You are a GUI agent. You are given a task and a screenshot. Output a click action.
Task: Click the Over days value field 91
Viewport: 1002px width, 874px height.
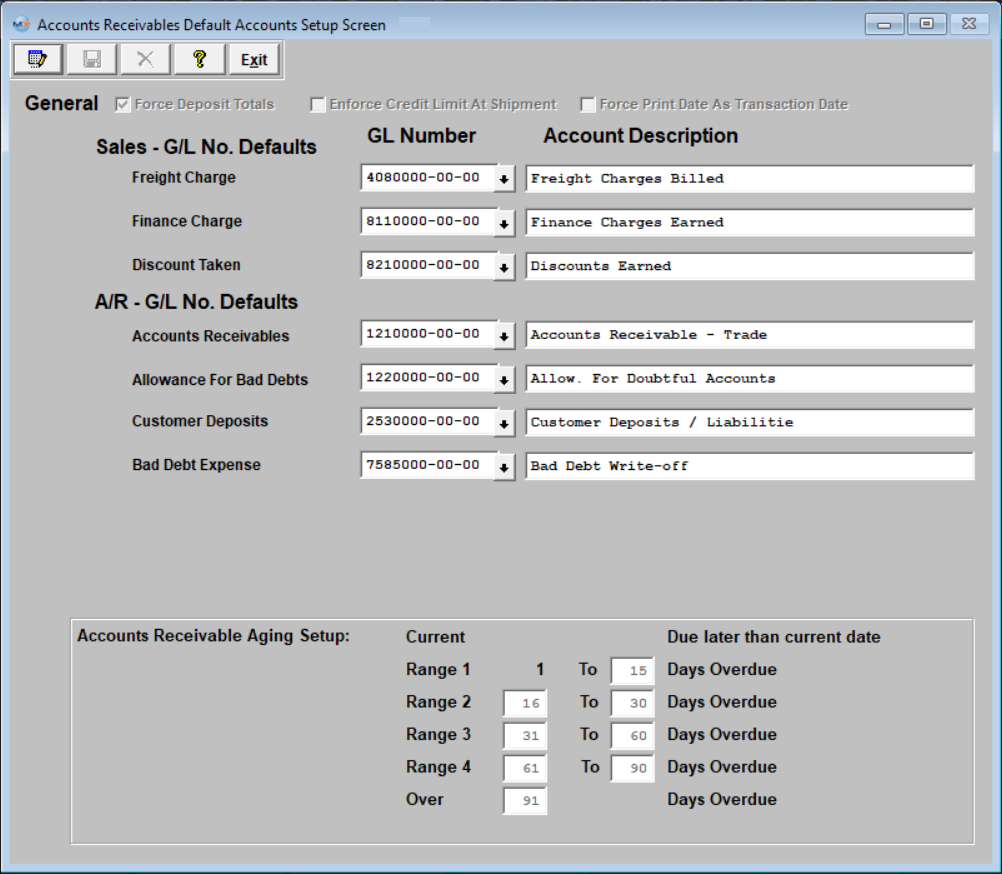[525, 801]
